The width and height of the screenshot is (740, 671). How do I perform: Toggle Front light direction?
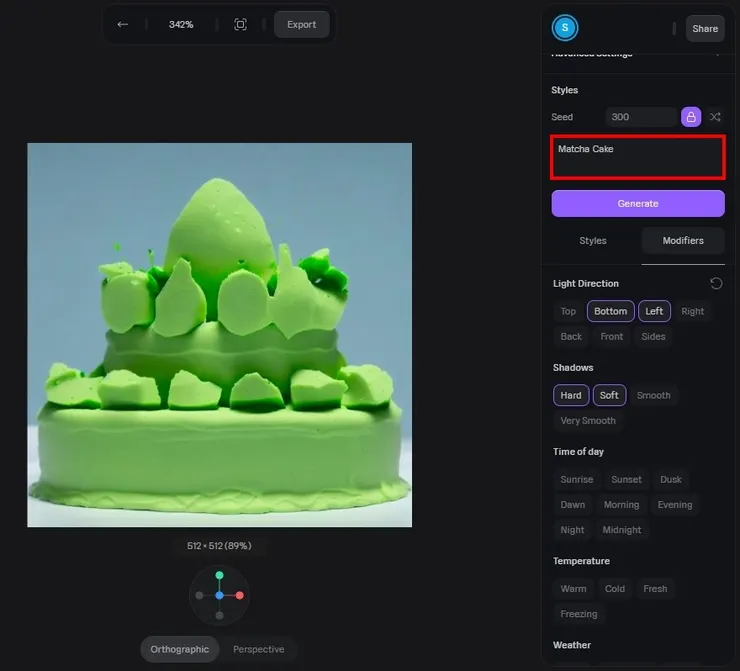tap(612, 336)
